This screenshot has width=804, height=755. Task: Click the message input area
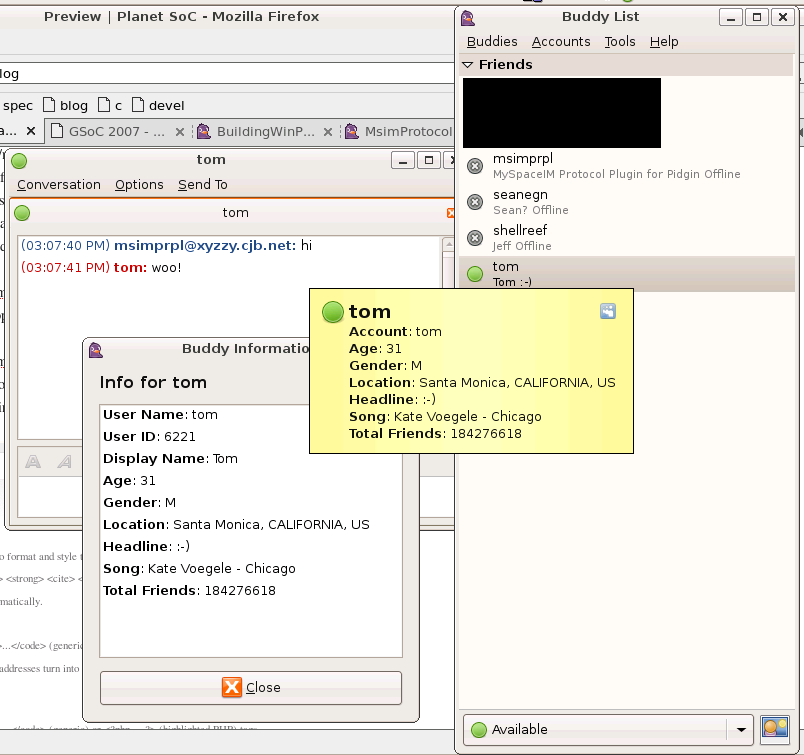pyautogui.click(x=49, y=496)
